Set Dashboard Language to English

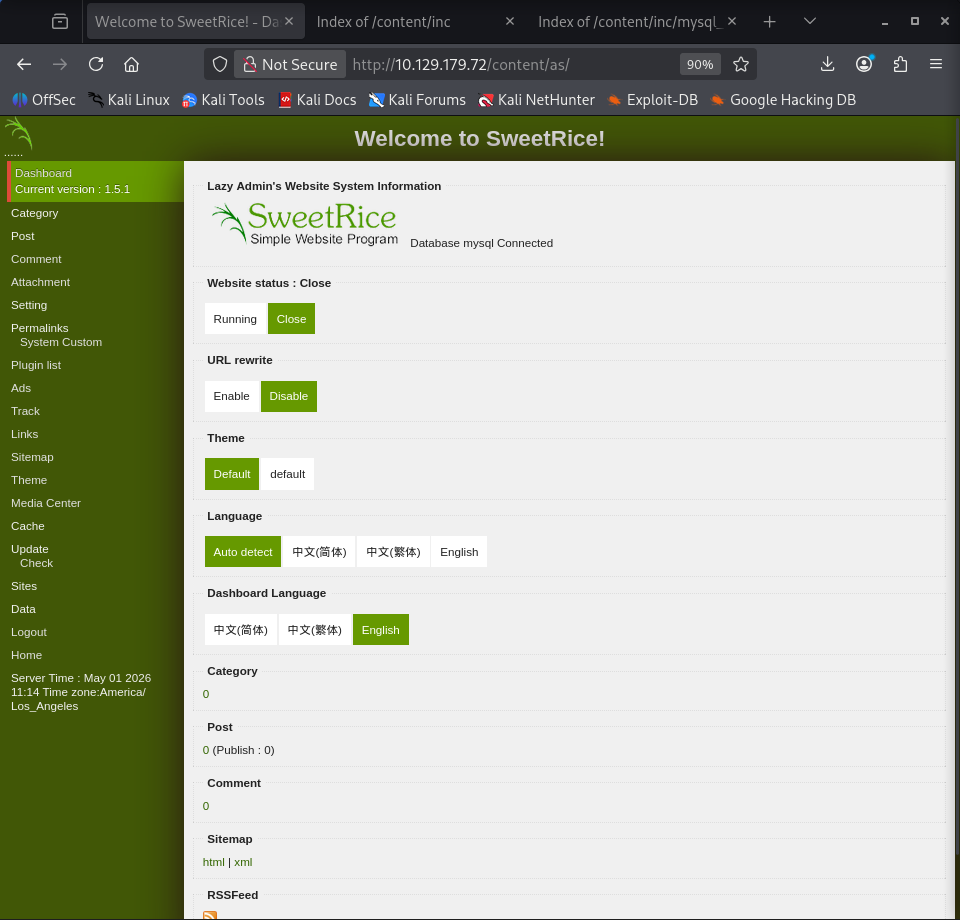(381, 630)
